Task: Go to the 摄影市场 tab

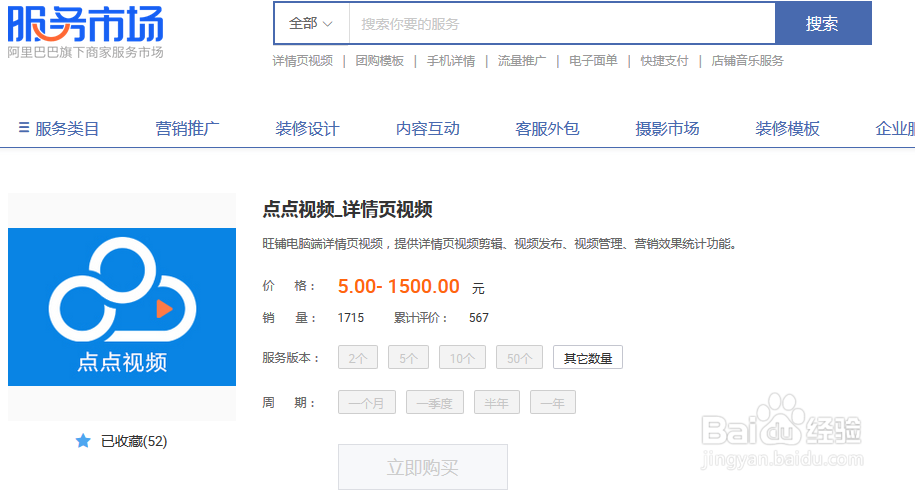Action: pos(668,128)
